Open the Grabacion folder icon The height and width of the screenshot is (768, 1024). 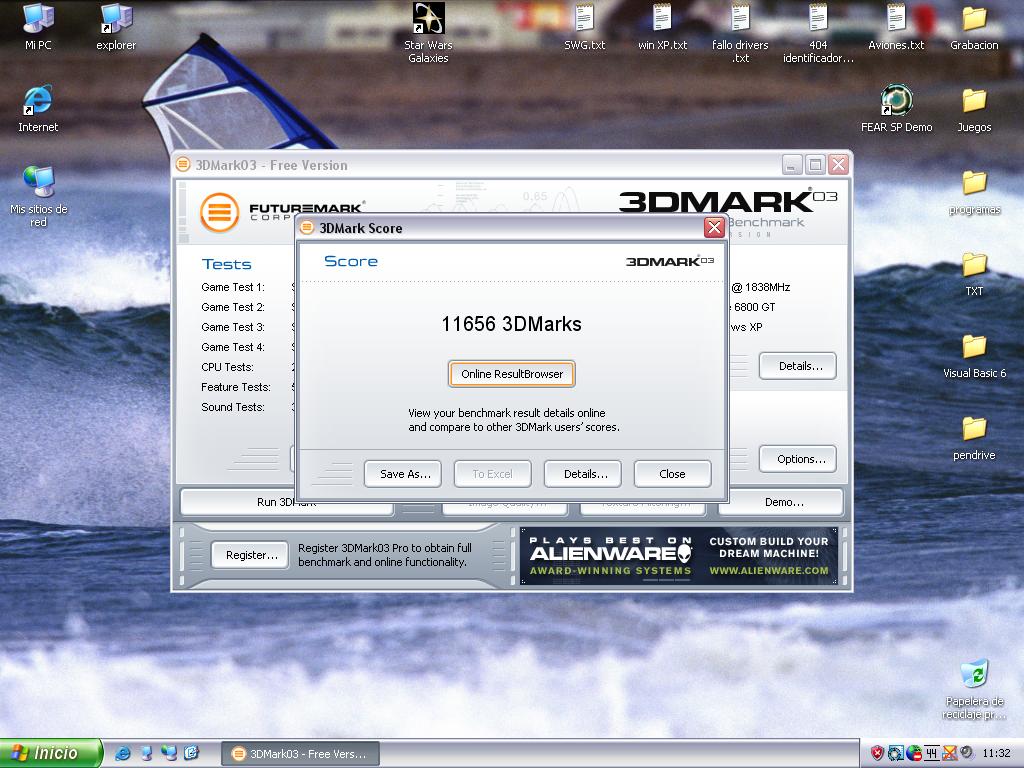[974, 20]
